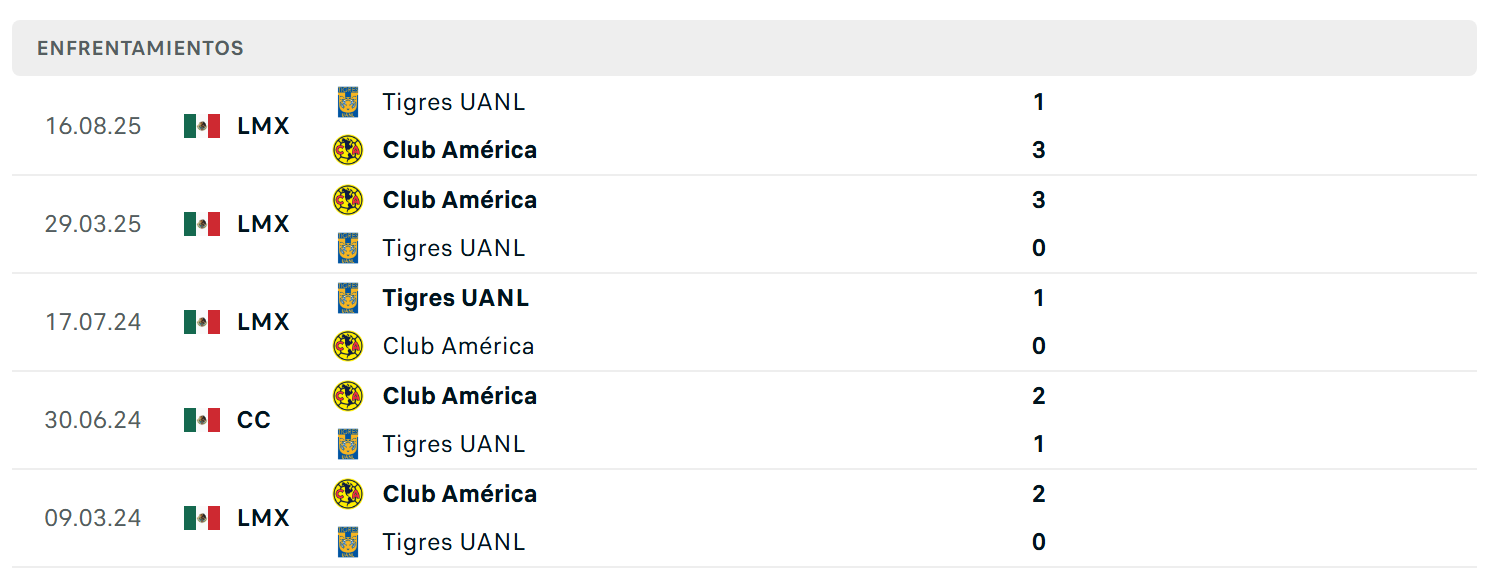Open the bold Tigres UANL name, 17.07.24 match
This screenshot has width=1490, height=585.
455,298
